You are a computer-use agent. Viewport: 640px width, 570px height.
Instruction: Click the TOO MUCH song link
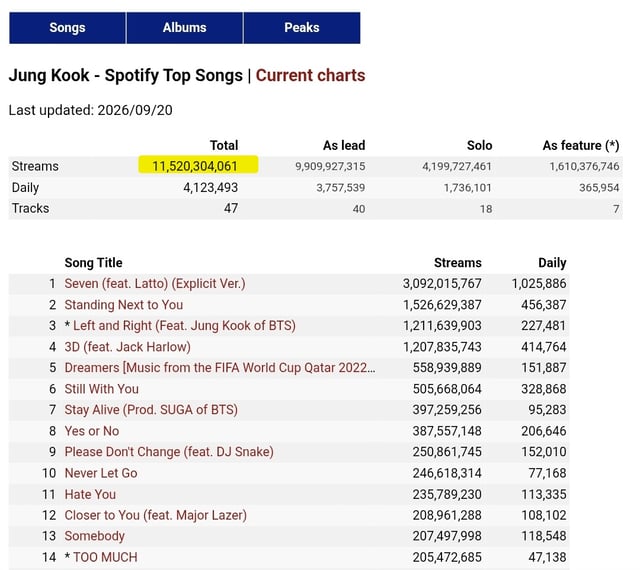pos(105,557)
